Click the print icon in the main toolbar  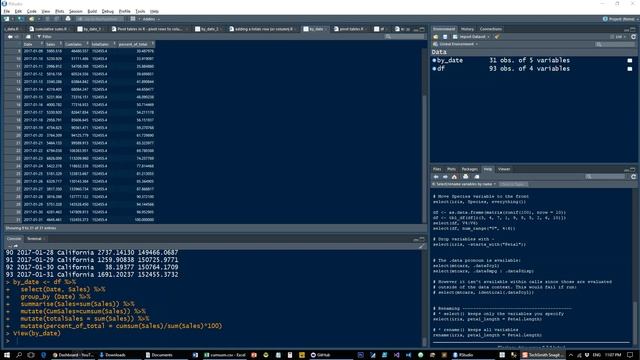(x=68, y=19)
